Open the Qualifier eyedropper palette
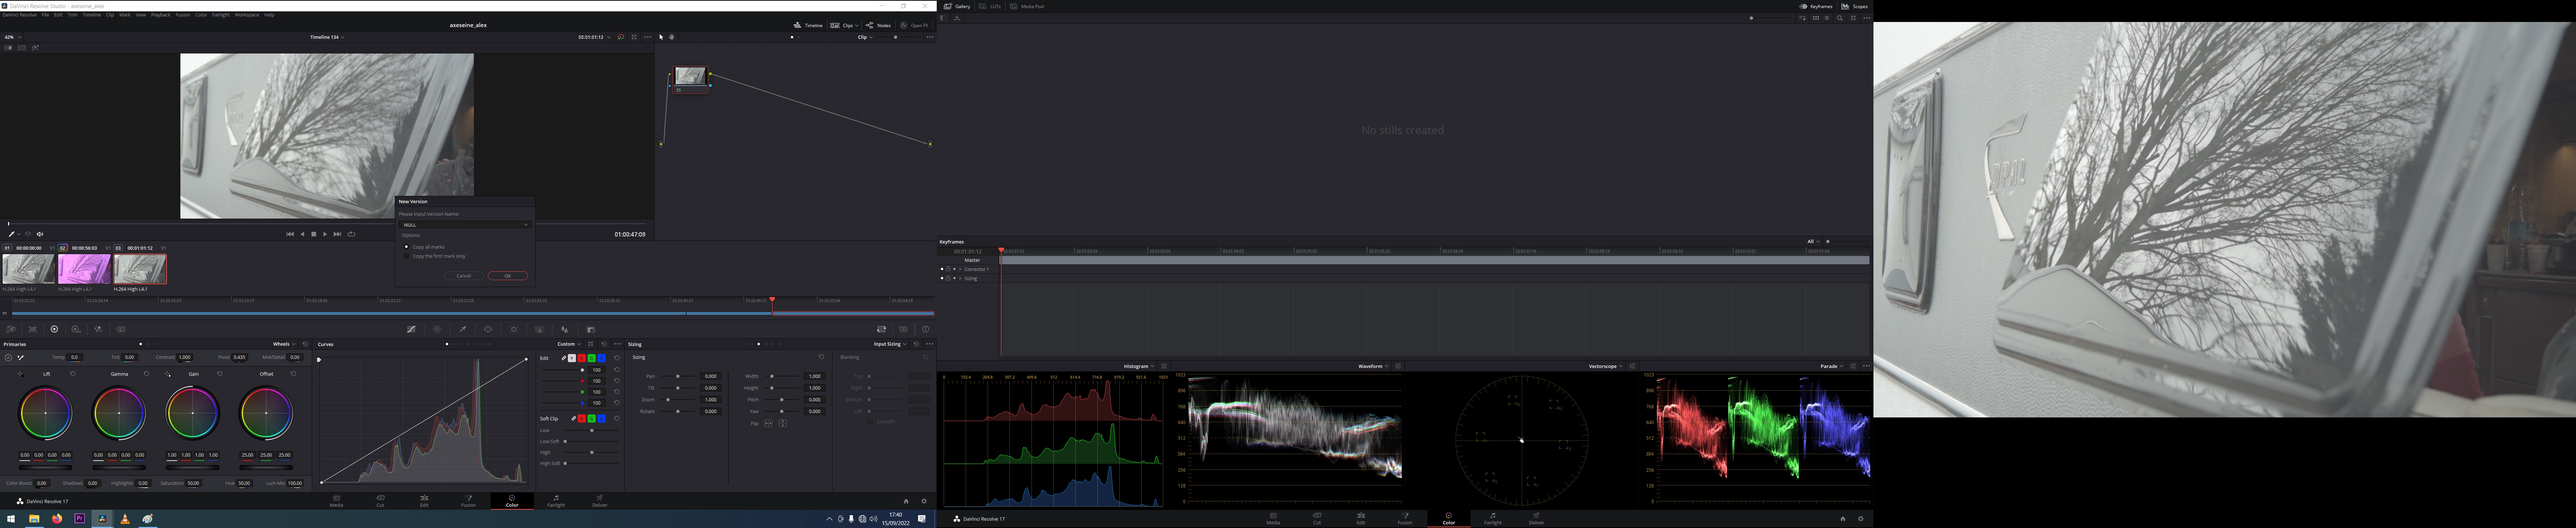 463,329
